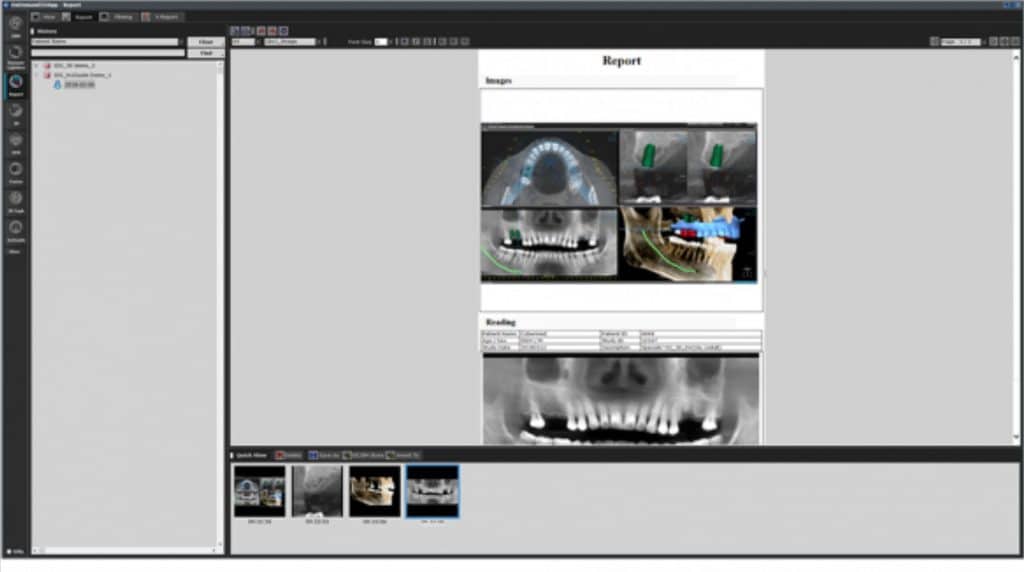Click the red PDF export toolbar icon

[x=260, y=31]
